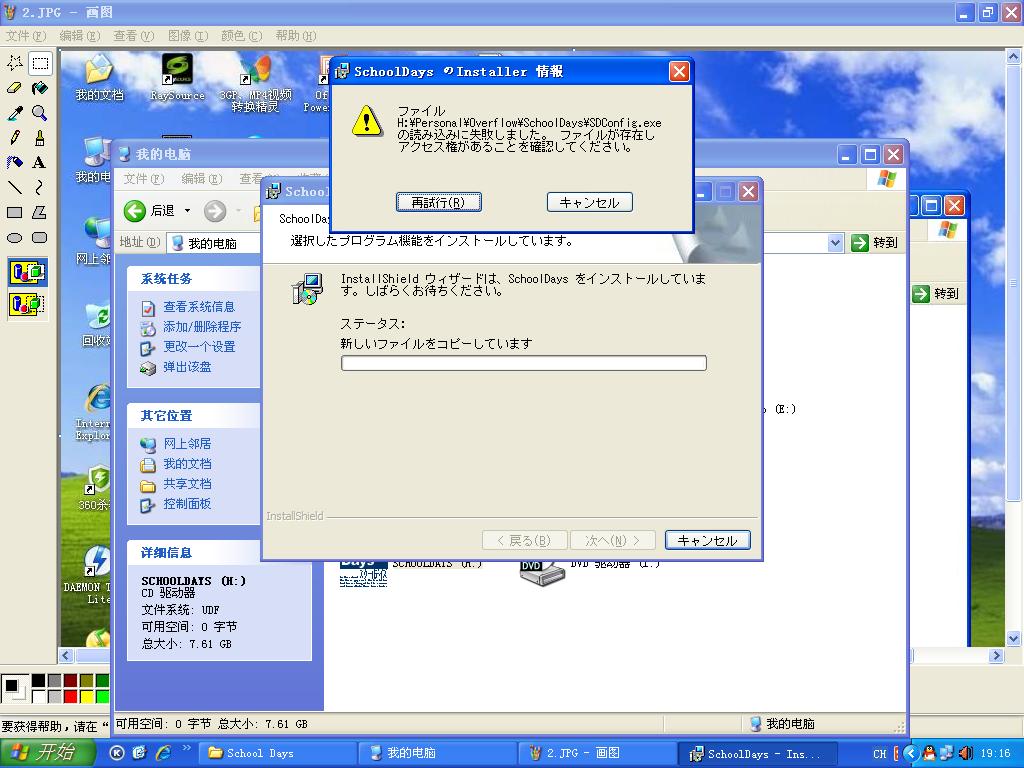Select the Brush tool in Paint toolbox
Screen dimensions: 1024x768
coord(40,138)
